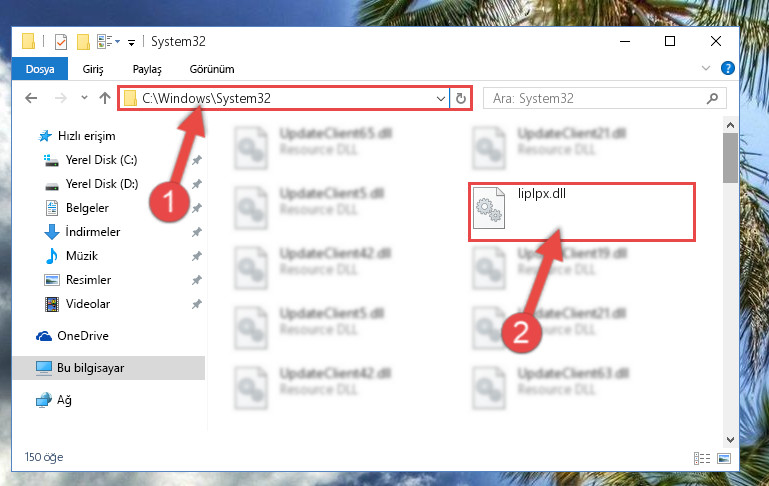
Task: Click the search magnifier icon
Action: click(712, 99)
